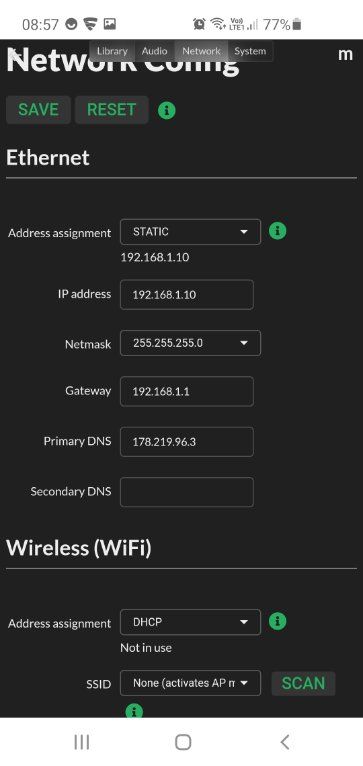Switch to the Library tab

[x=112, y=51]
